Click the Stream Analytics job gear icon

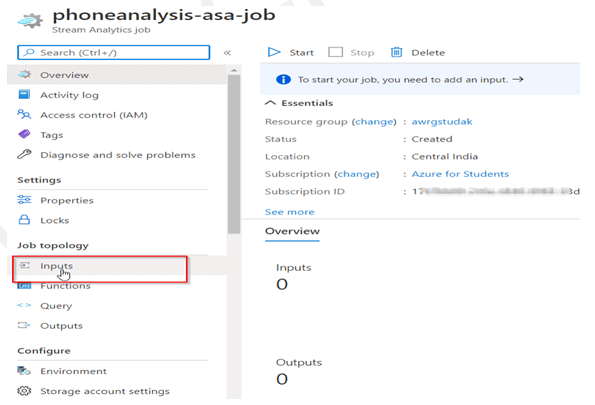(30, 20)
